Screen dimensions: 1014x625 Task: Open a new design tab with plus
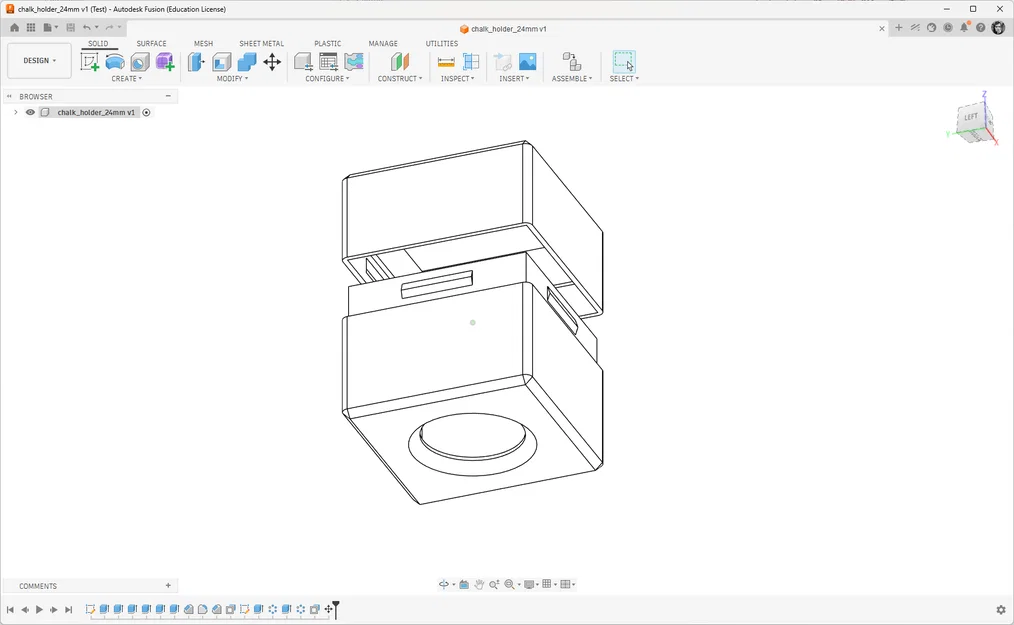point(898,27)
